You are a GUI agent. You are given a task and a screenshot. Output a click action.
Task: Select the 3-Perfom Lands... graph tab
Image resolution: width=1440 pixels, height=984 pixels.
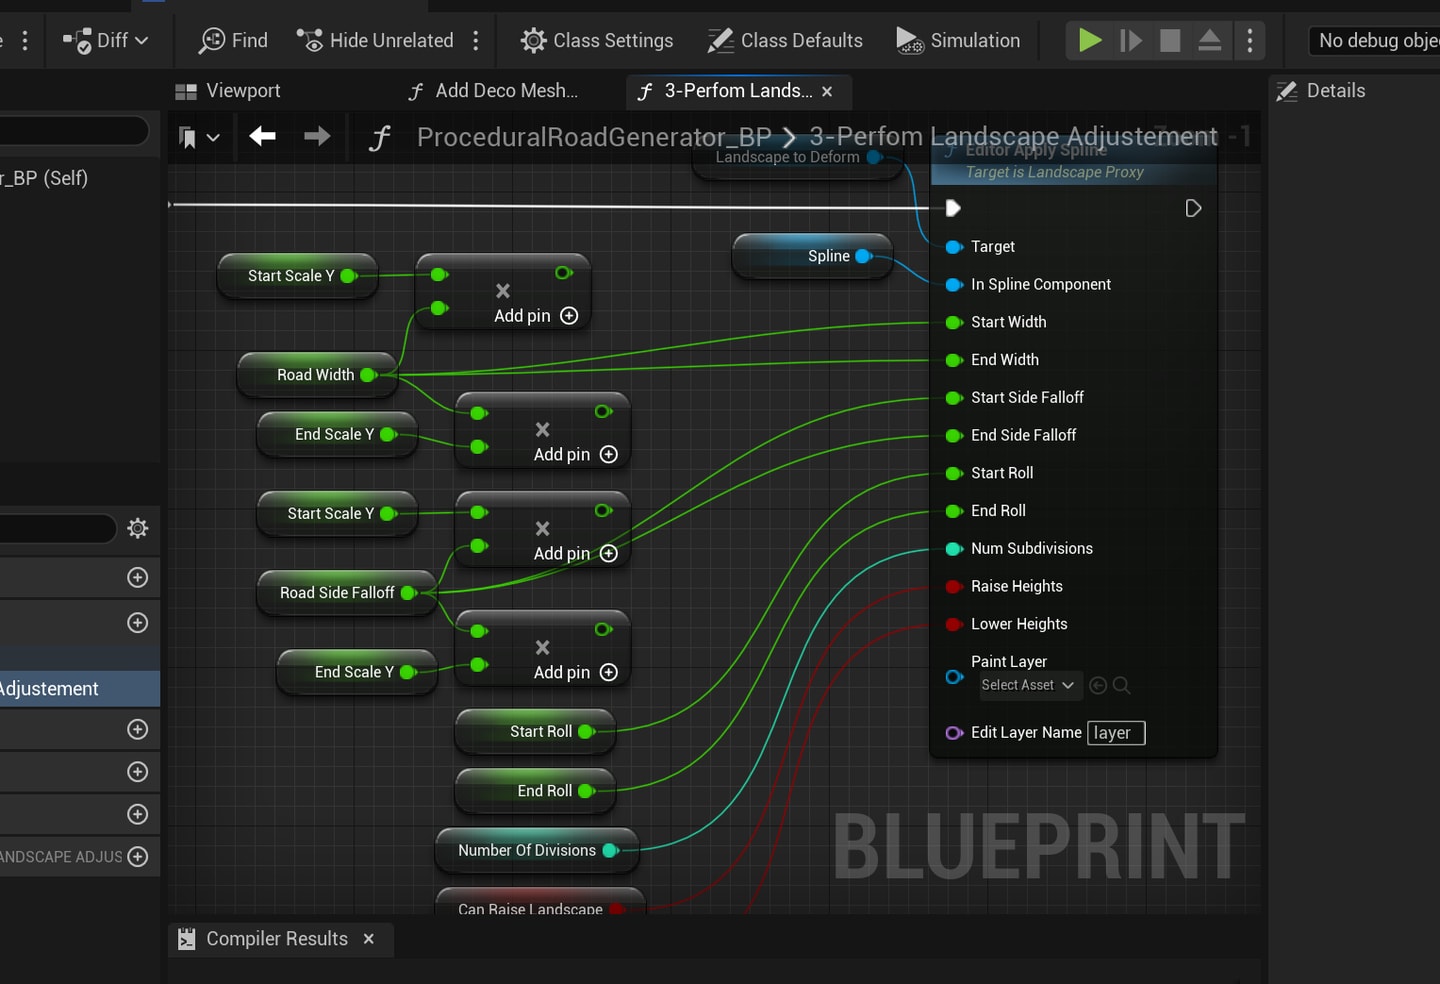(737, 91)
